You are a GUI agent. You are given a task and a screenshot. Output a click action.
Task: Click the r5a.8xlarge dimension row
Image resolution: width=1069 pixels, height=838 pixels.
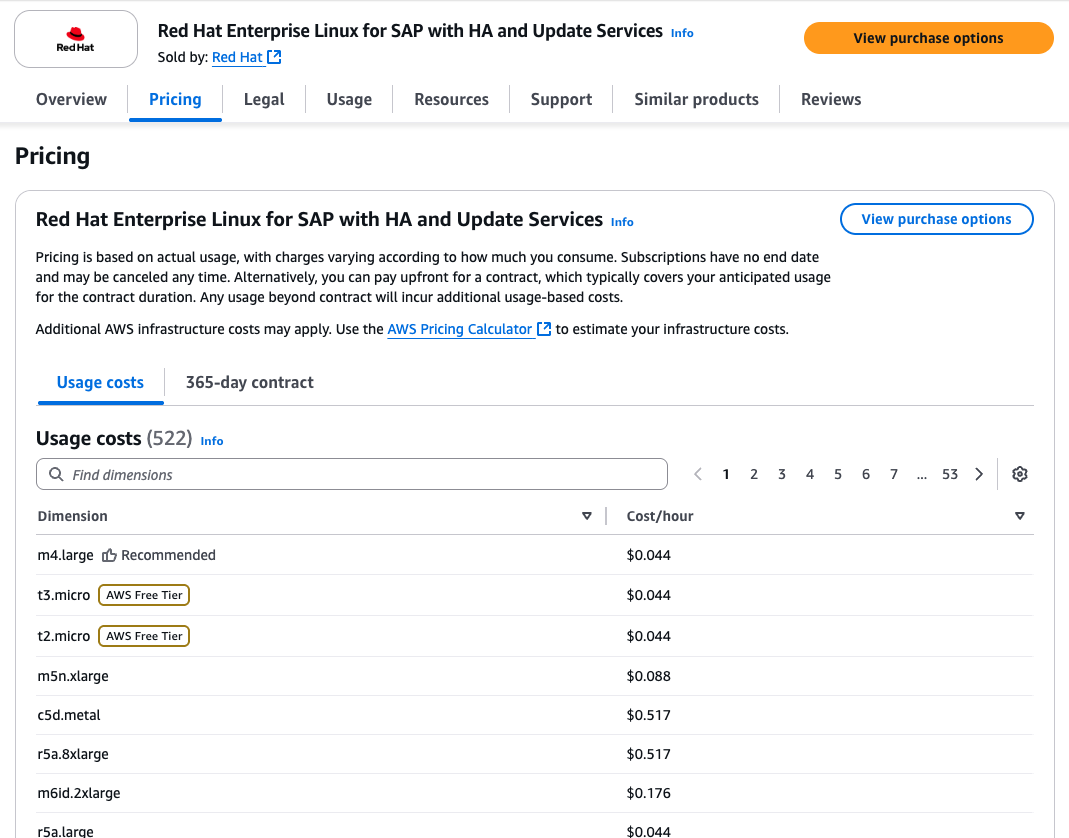click(535, 754)
